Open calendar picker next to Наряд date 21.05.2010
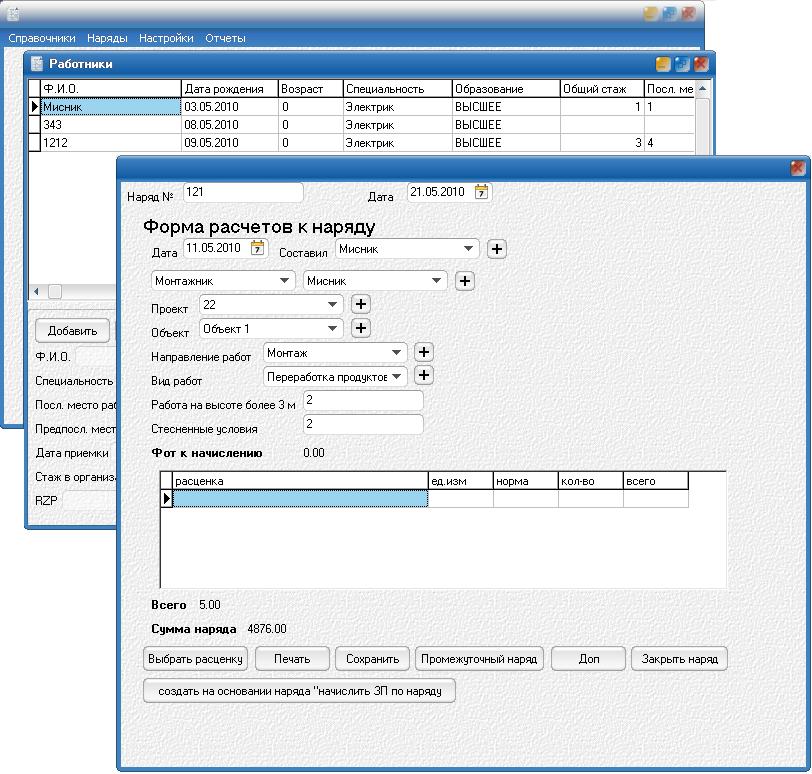 tap(482, 192)
